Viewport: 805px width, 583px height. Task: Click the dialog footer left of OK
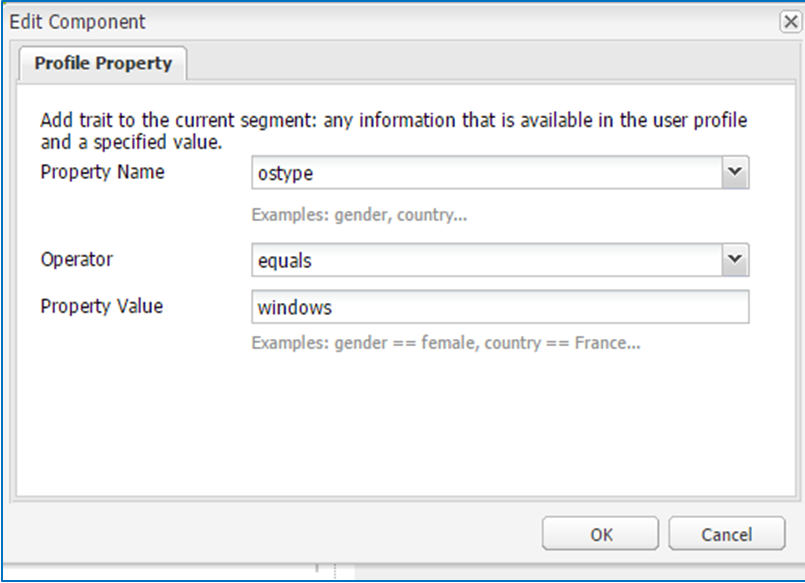(280, 534)
